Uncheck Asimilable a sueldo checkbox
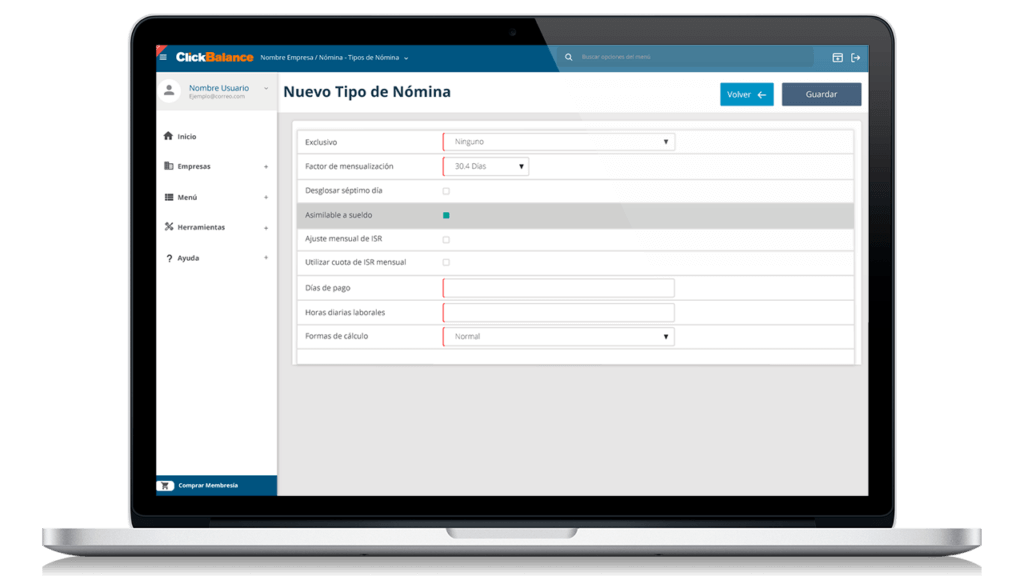1024x576 pixels. tap(446, 215)
